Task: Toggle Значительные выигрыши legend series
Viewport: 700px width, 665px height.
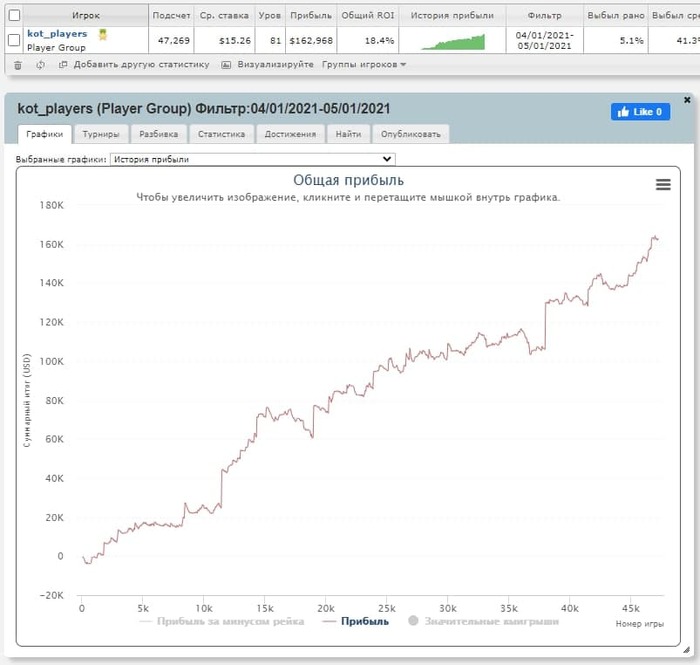Action: (483, 621)
